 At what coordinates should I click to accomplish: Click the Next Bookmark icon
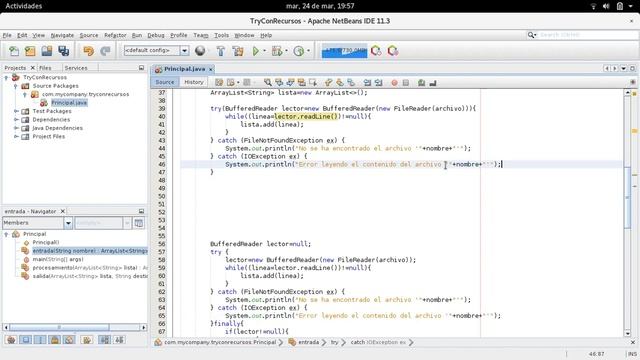click(x=340, y=83)
